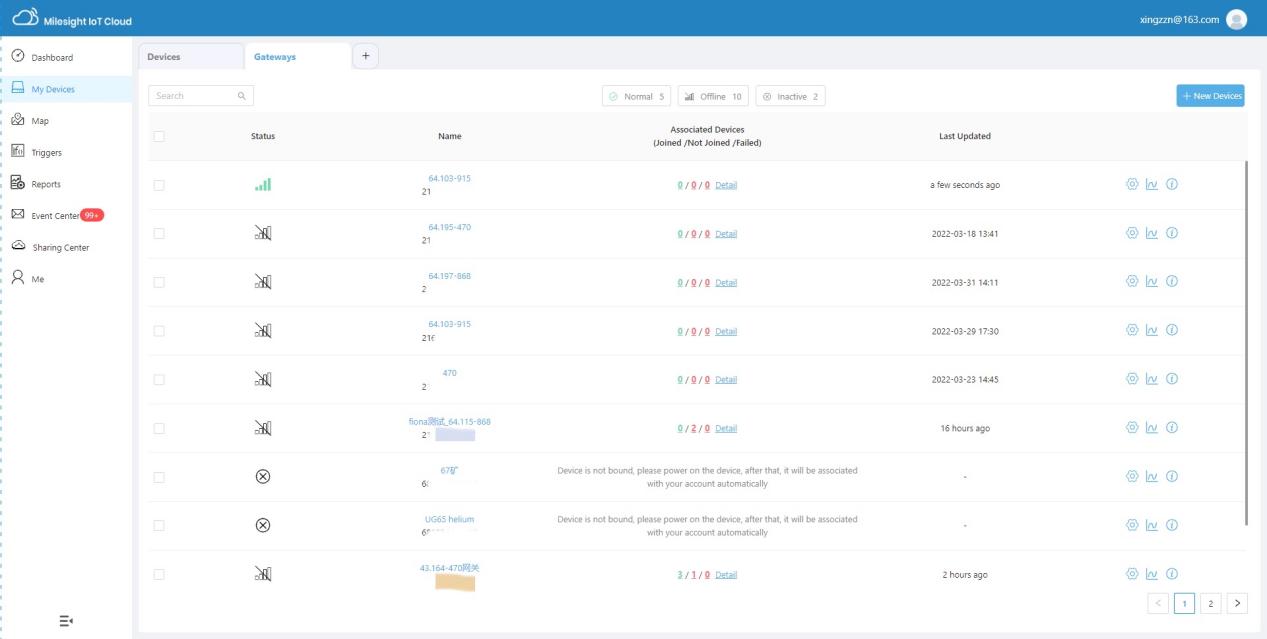The width and height of the screenshot is (1267, 639).
Task: Open Dashboard from the sidebar
Action: pyautogui.click(x=66, y=57)
